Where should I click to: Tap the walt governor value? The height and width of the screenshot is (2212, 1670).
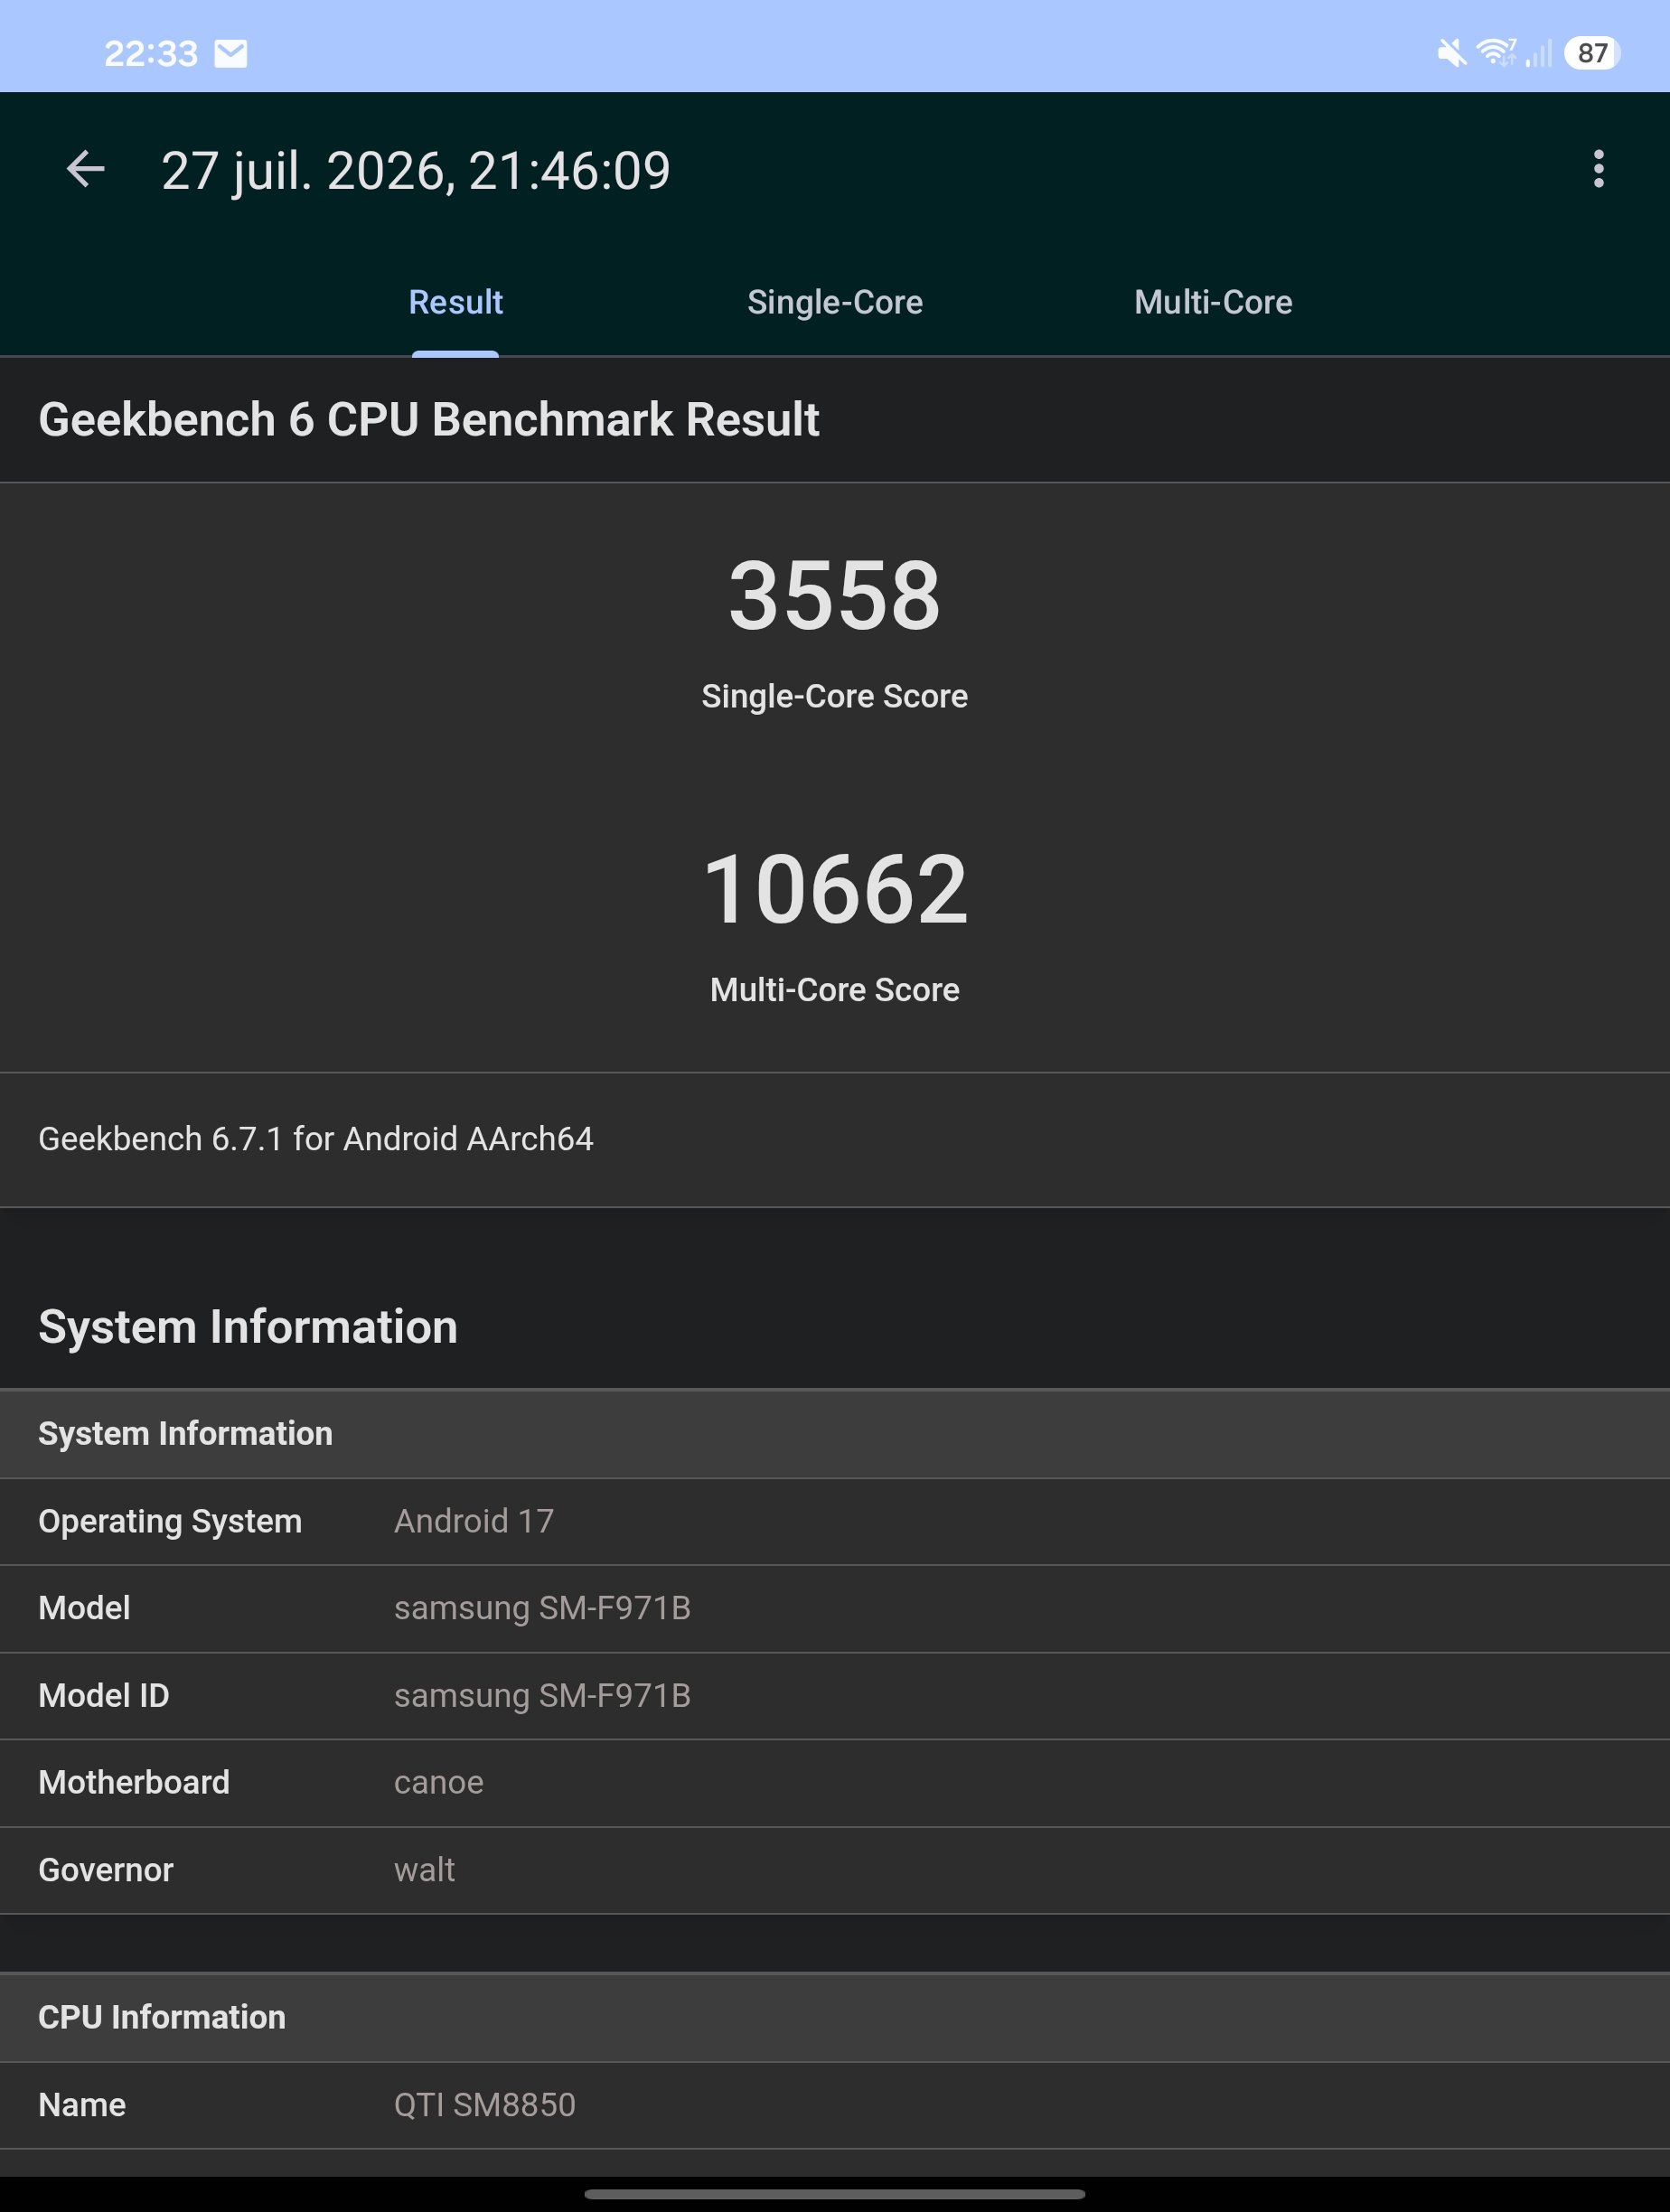(x=424, y=1870)
